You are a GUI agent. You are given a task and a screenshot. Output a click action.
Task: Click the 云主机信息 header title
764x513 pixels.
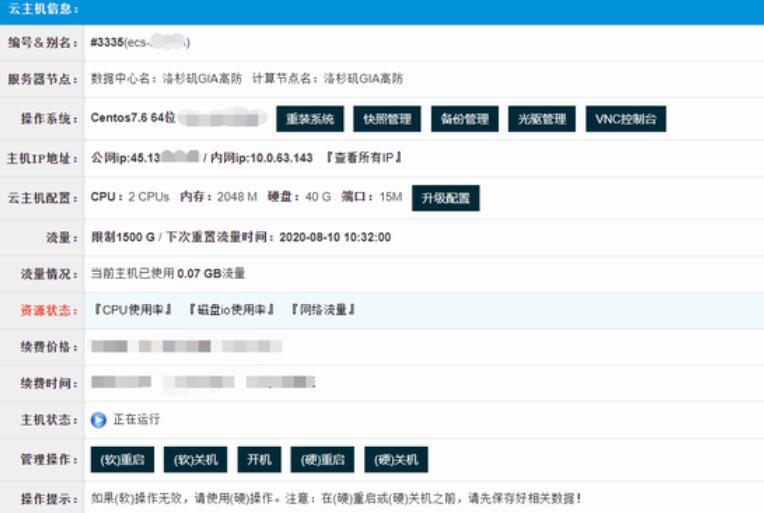43,8
